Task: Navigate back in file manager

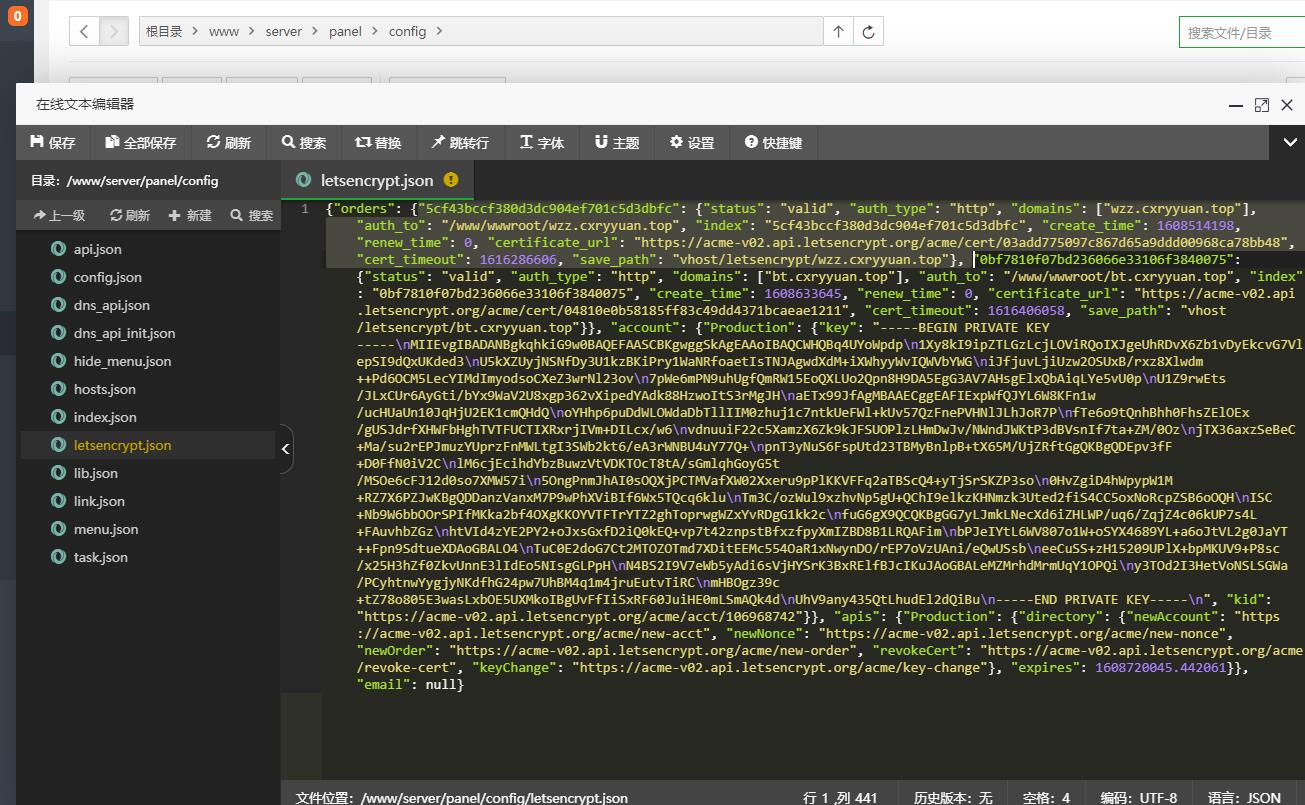Action: [x=84, y=32]
